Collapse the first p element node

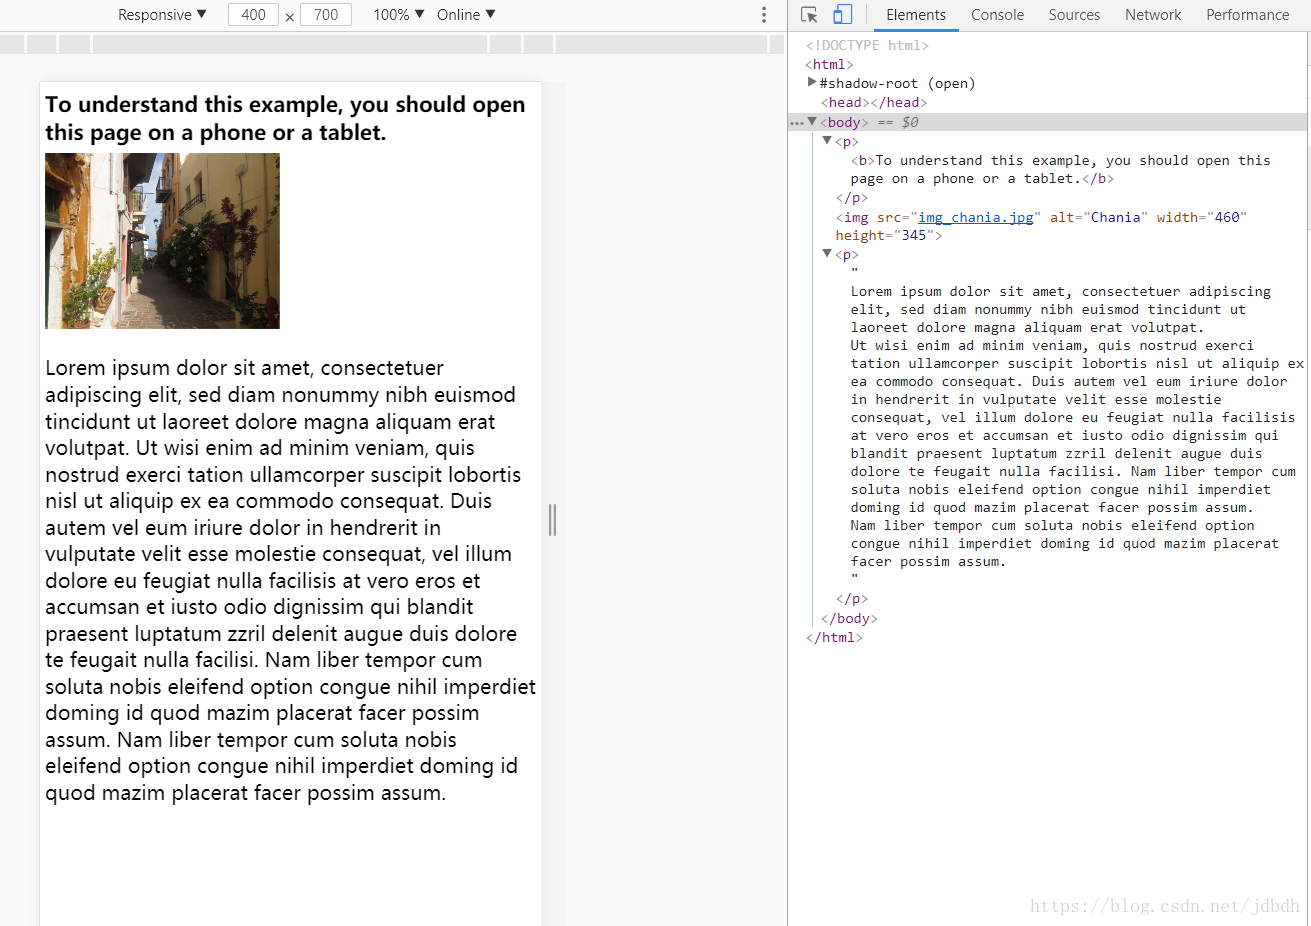click(x=827, y=141)
